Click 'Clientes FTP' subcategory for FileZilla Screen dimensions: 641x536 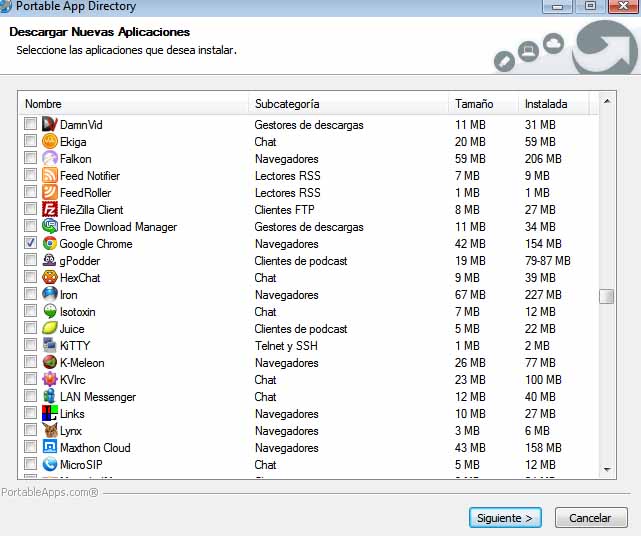pyautogui.click(x=285, y=210)
